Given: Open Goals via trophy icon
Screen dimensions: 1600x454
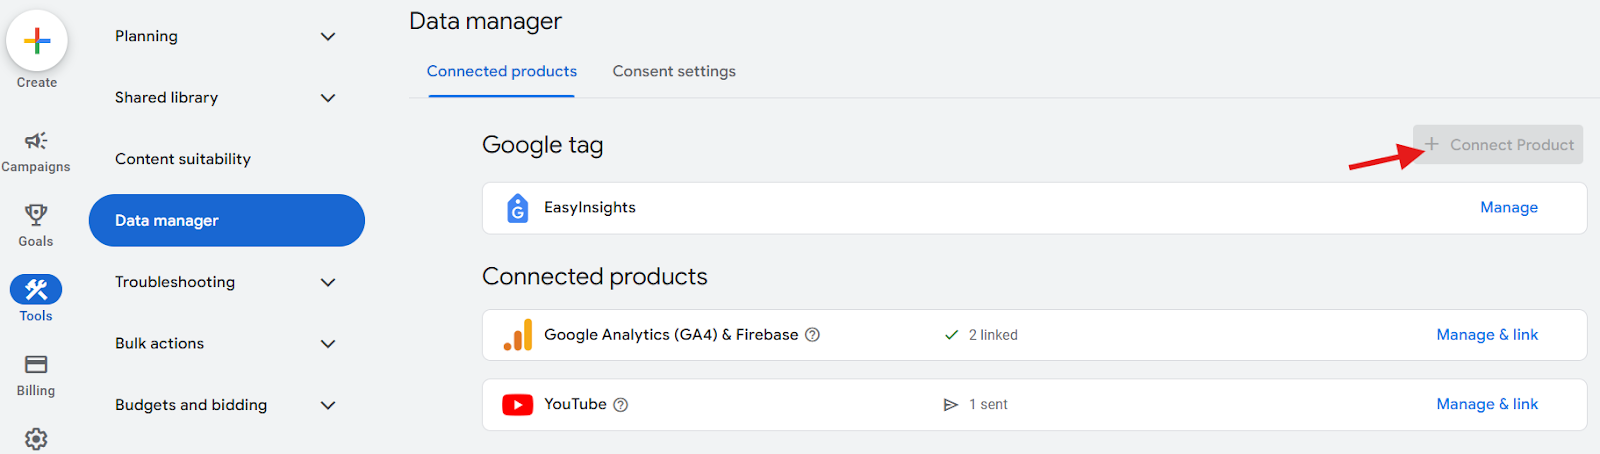Looking at the screenshot, I should point(36,214).
